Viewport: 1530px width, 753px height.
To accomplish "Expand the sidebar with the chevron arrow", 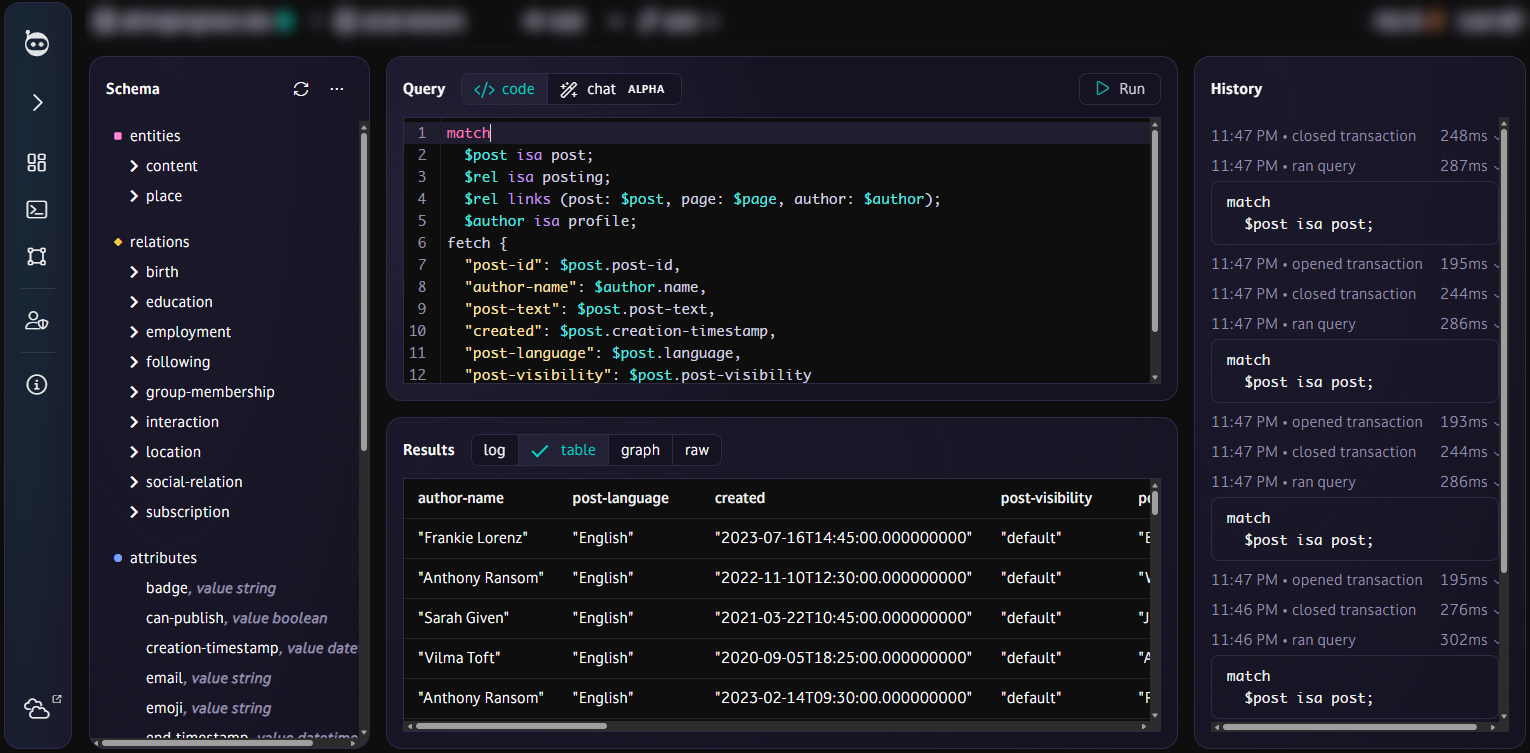I will (37, 102).
